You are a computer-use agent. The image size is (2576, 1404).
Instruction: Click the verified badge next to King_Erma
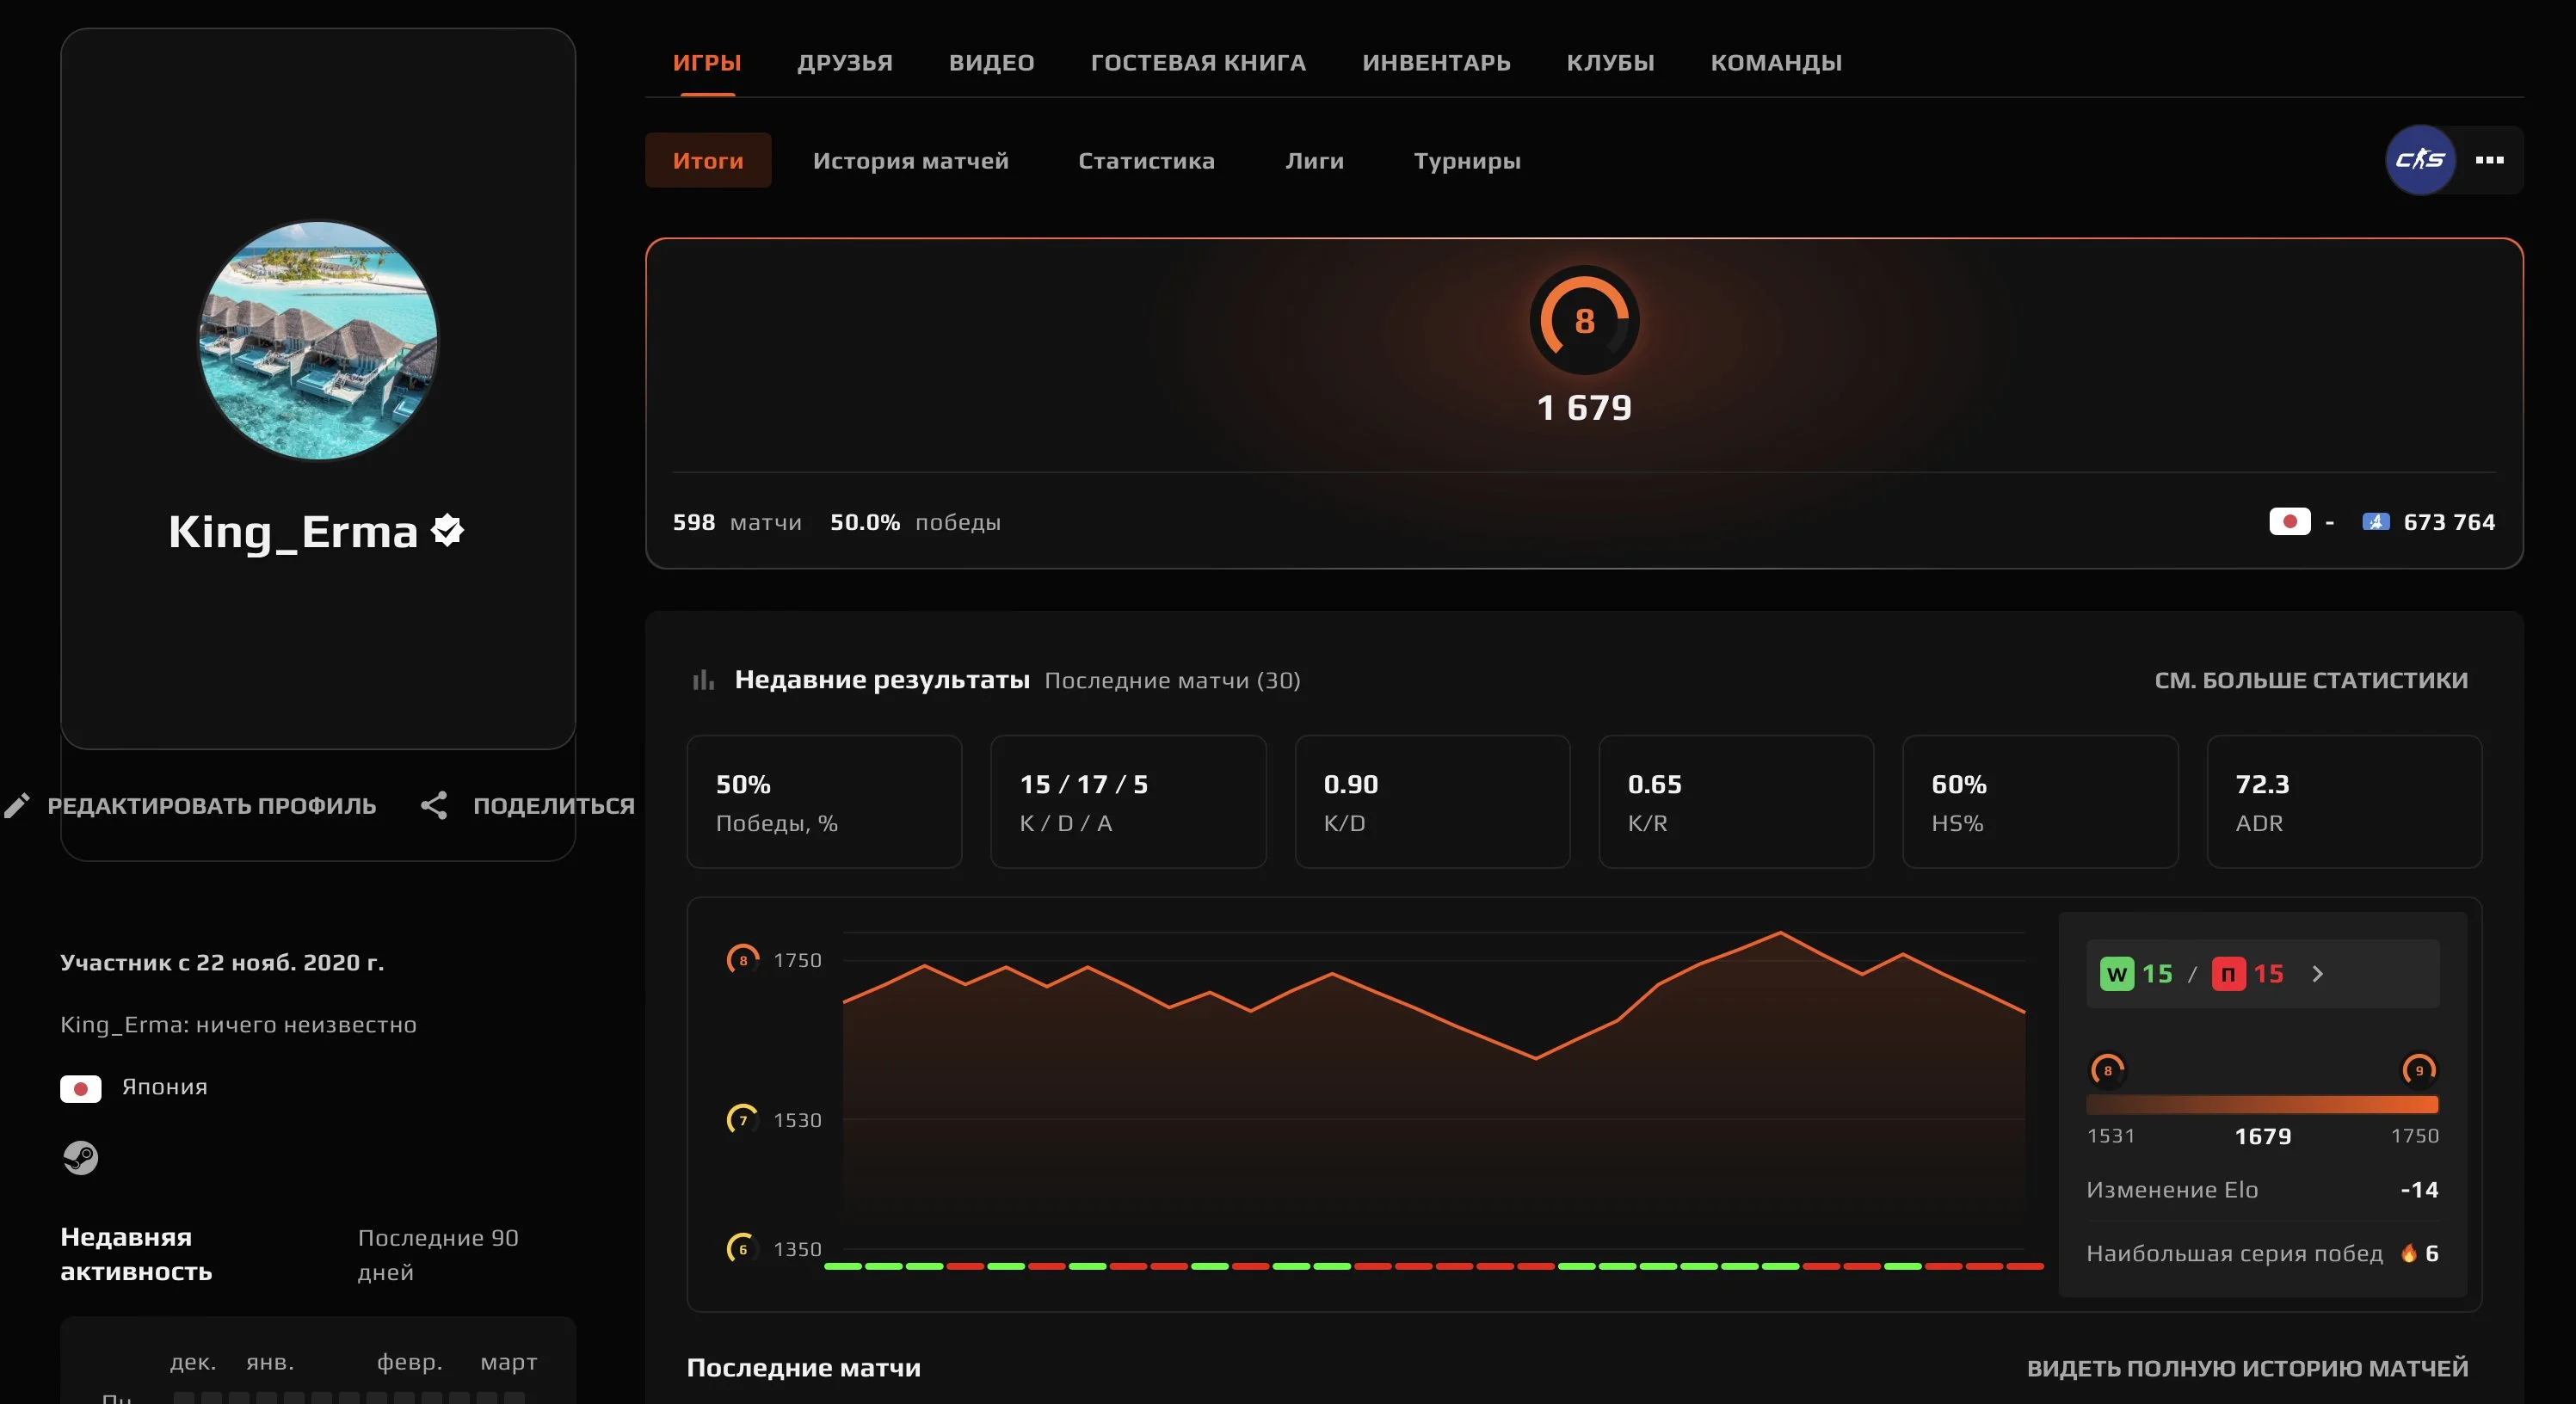pyautogui.click(x=447, y=531)
